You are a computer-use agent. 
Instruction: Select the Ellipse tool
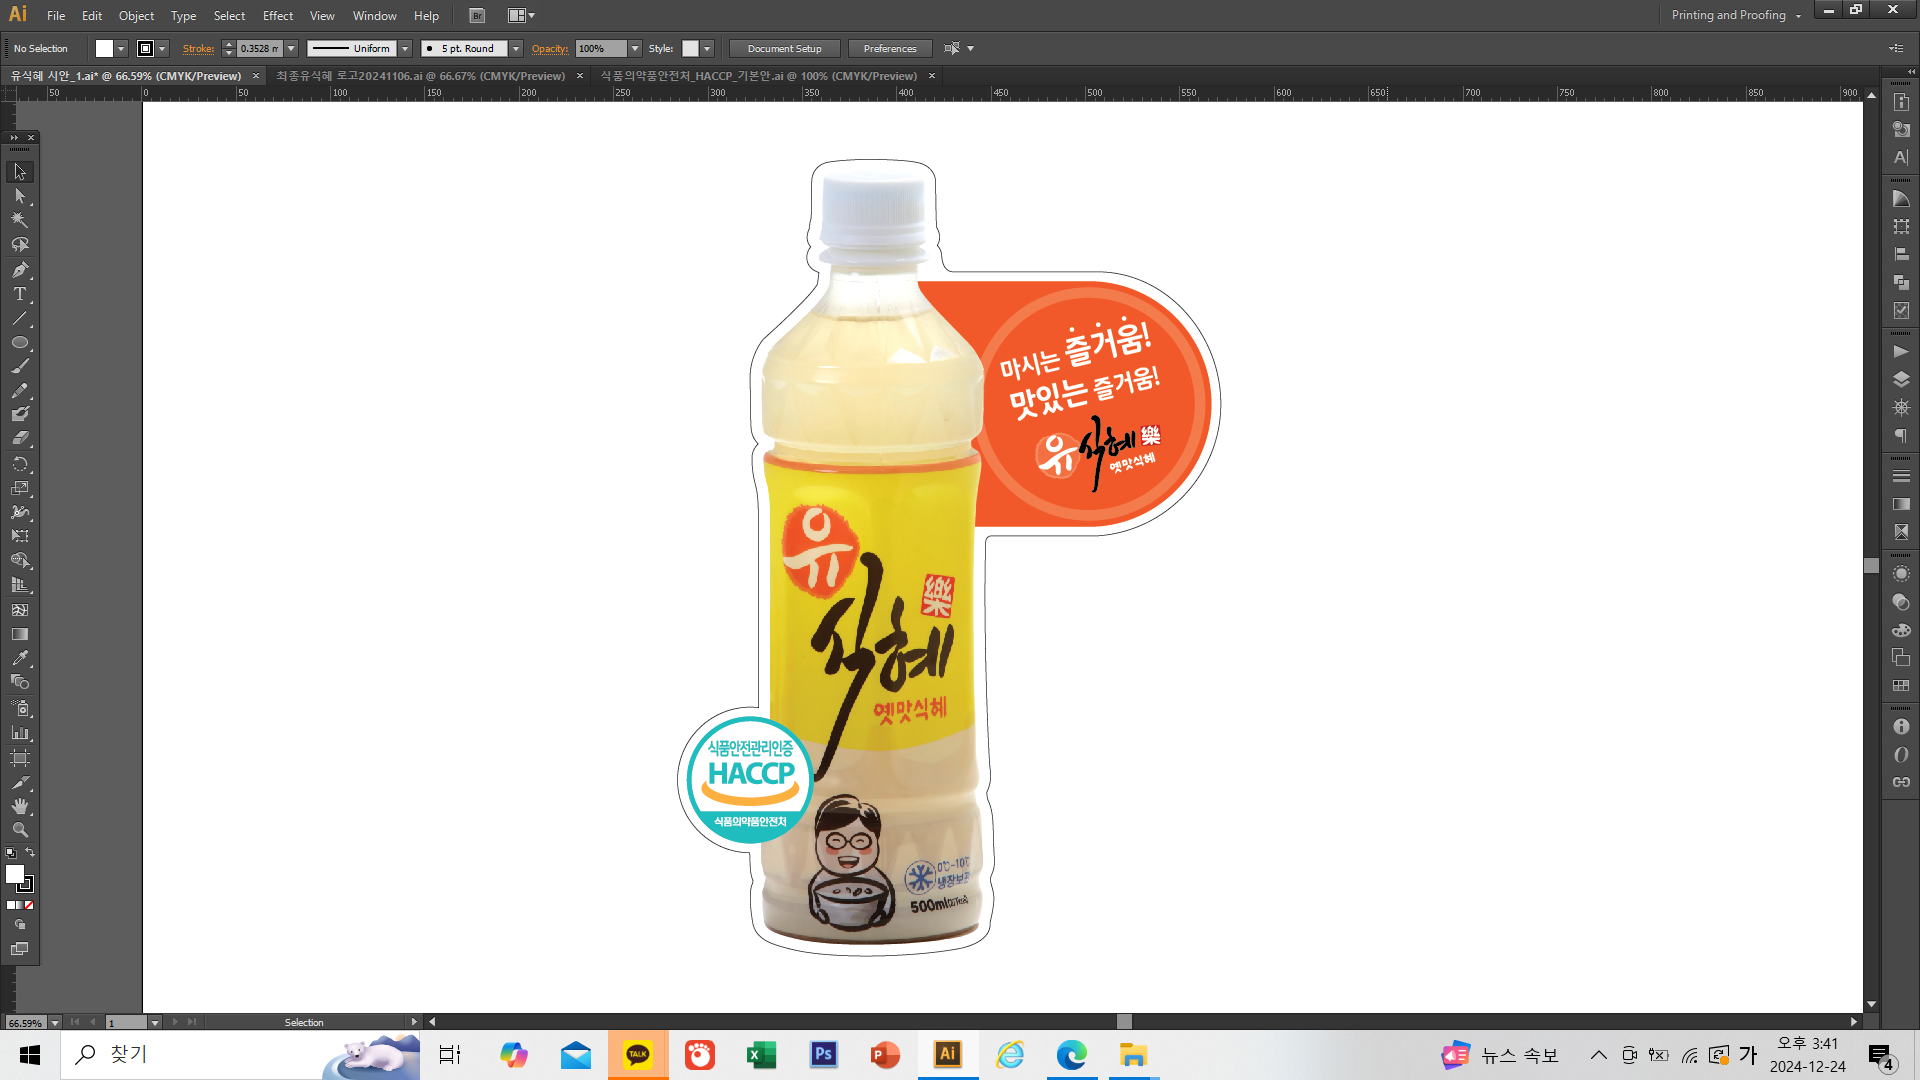(20, 343)
